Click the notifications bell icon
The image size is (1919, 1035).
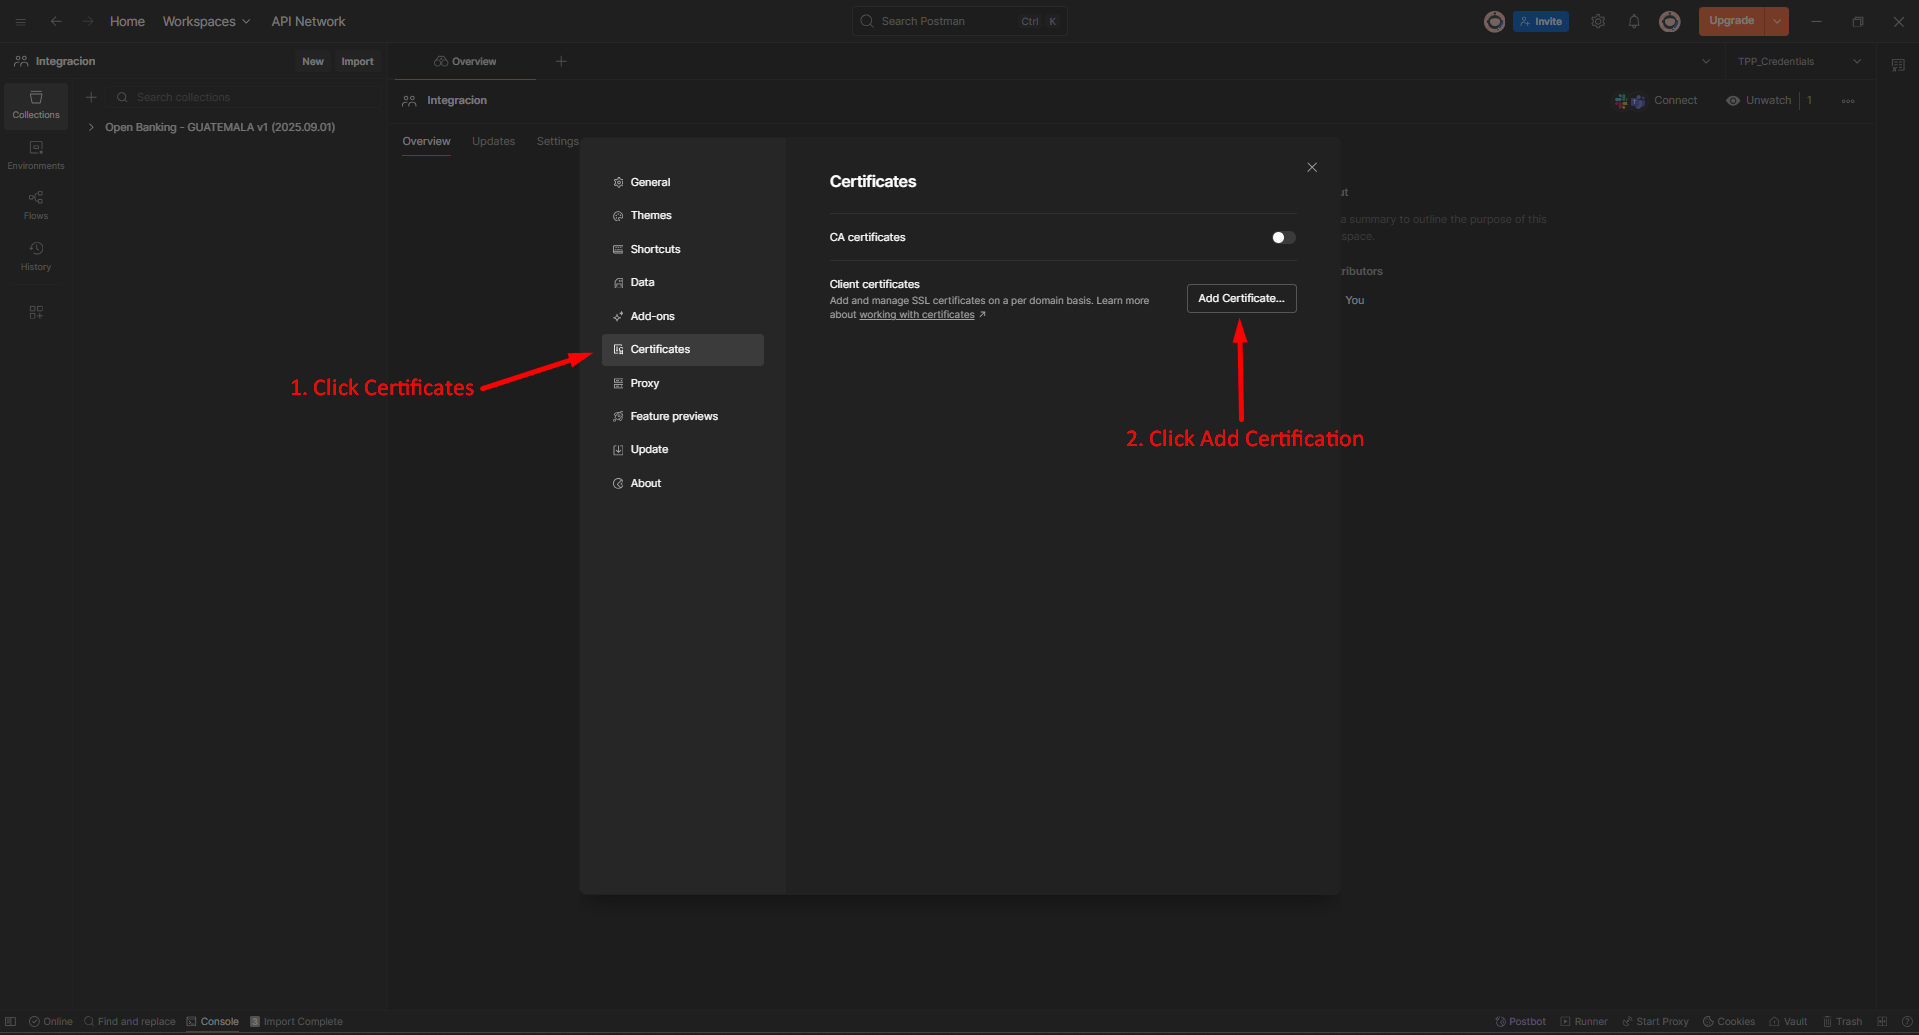point(1634,21)
